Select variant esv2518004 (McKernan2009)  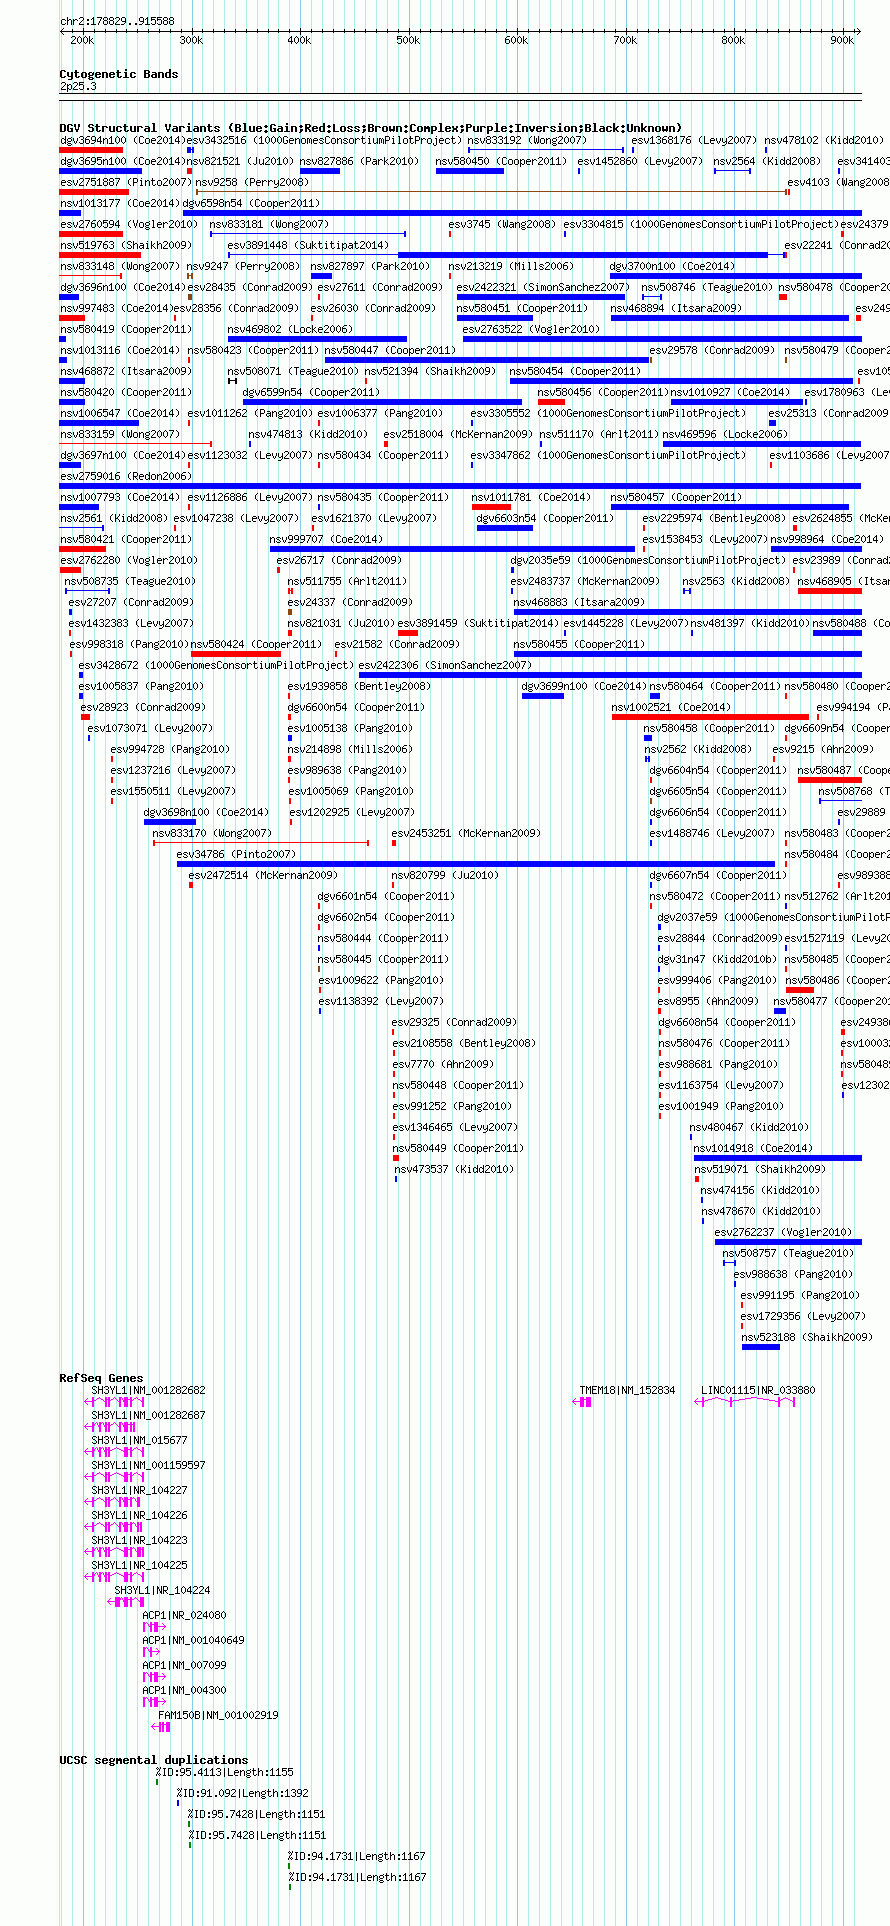tap(458, 435)
